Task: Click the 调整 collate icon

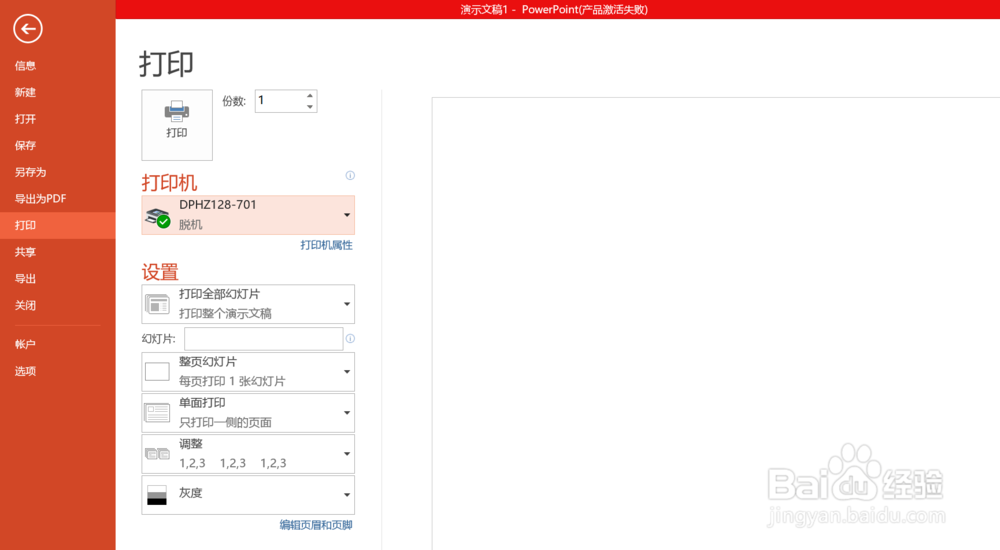Action: click(157, 454)
